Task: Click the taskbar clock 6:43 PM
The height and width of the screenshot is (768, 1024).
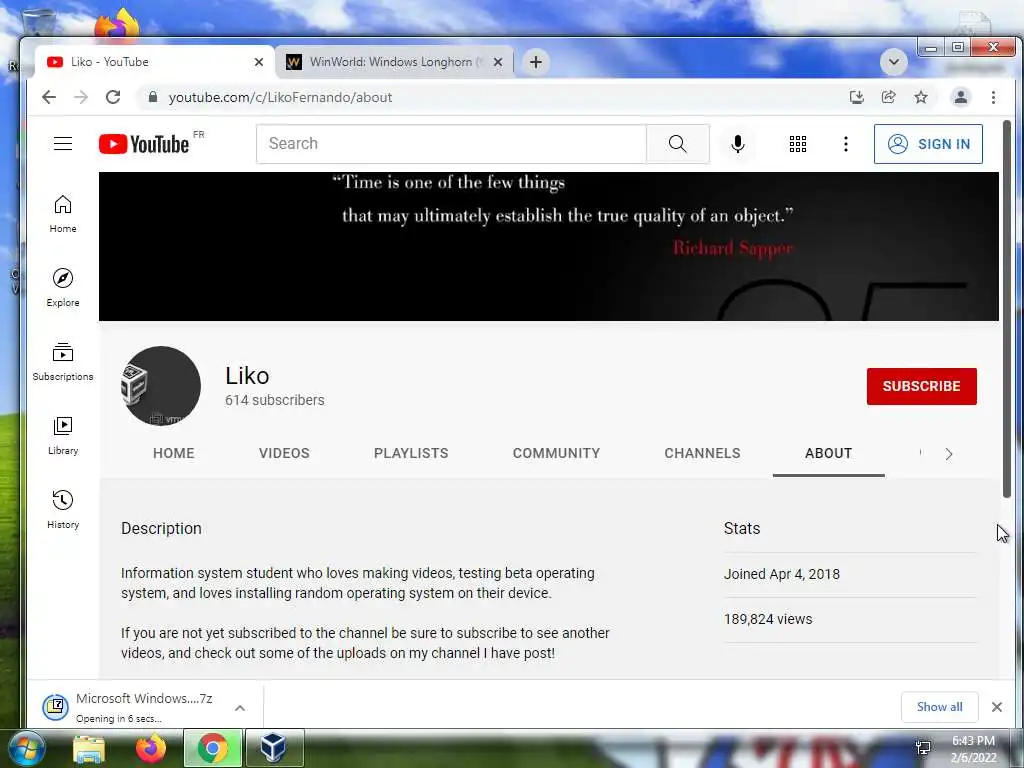Action: pos(973,749)
